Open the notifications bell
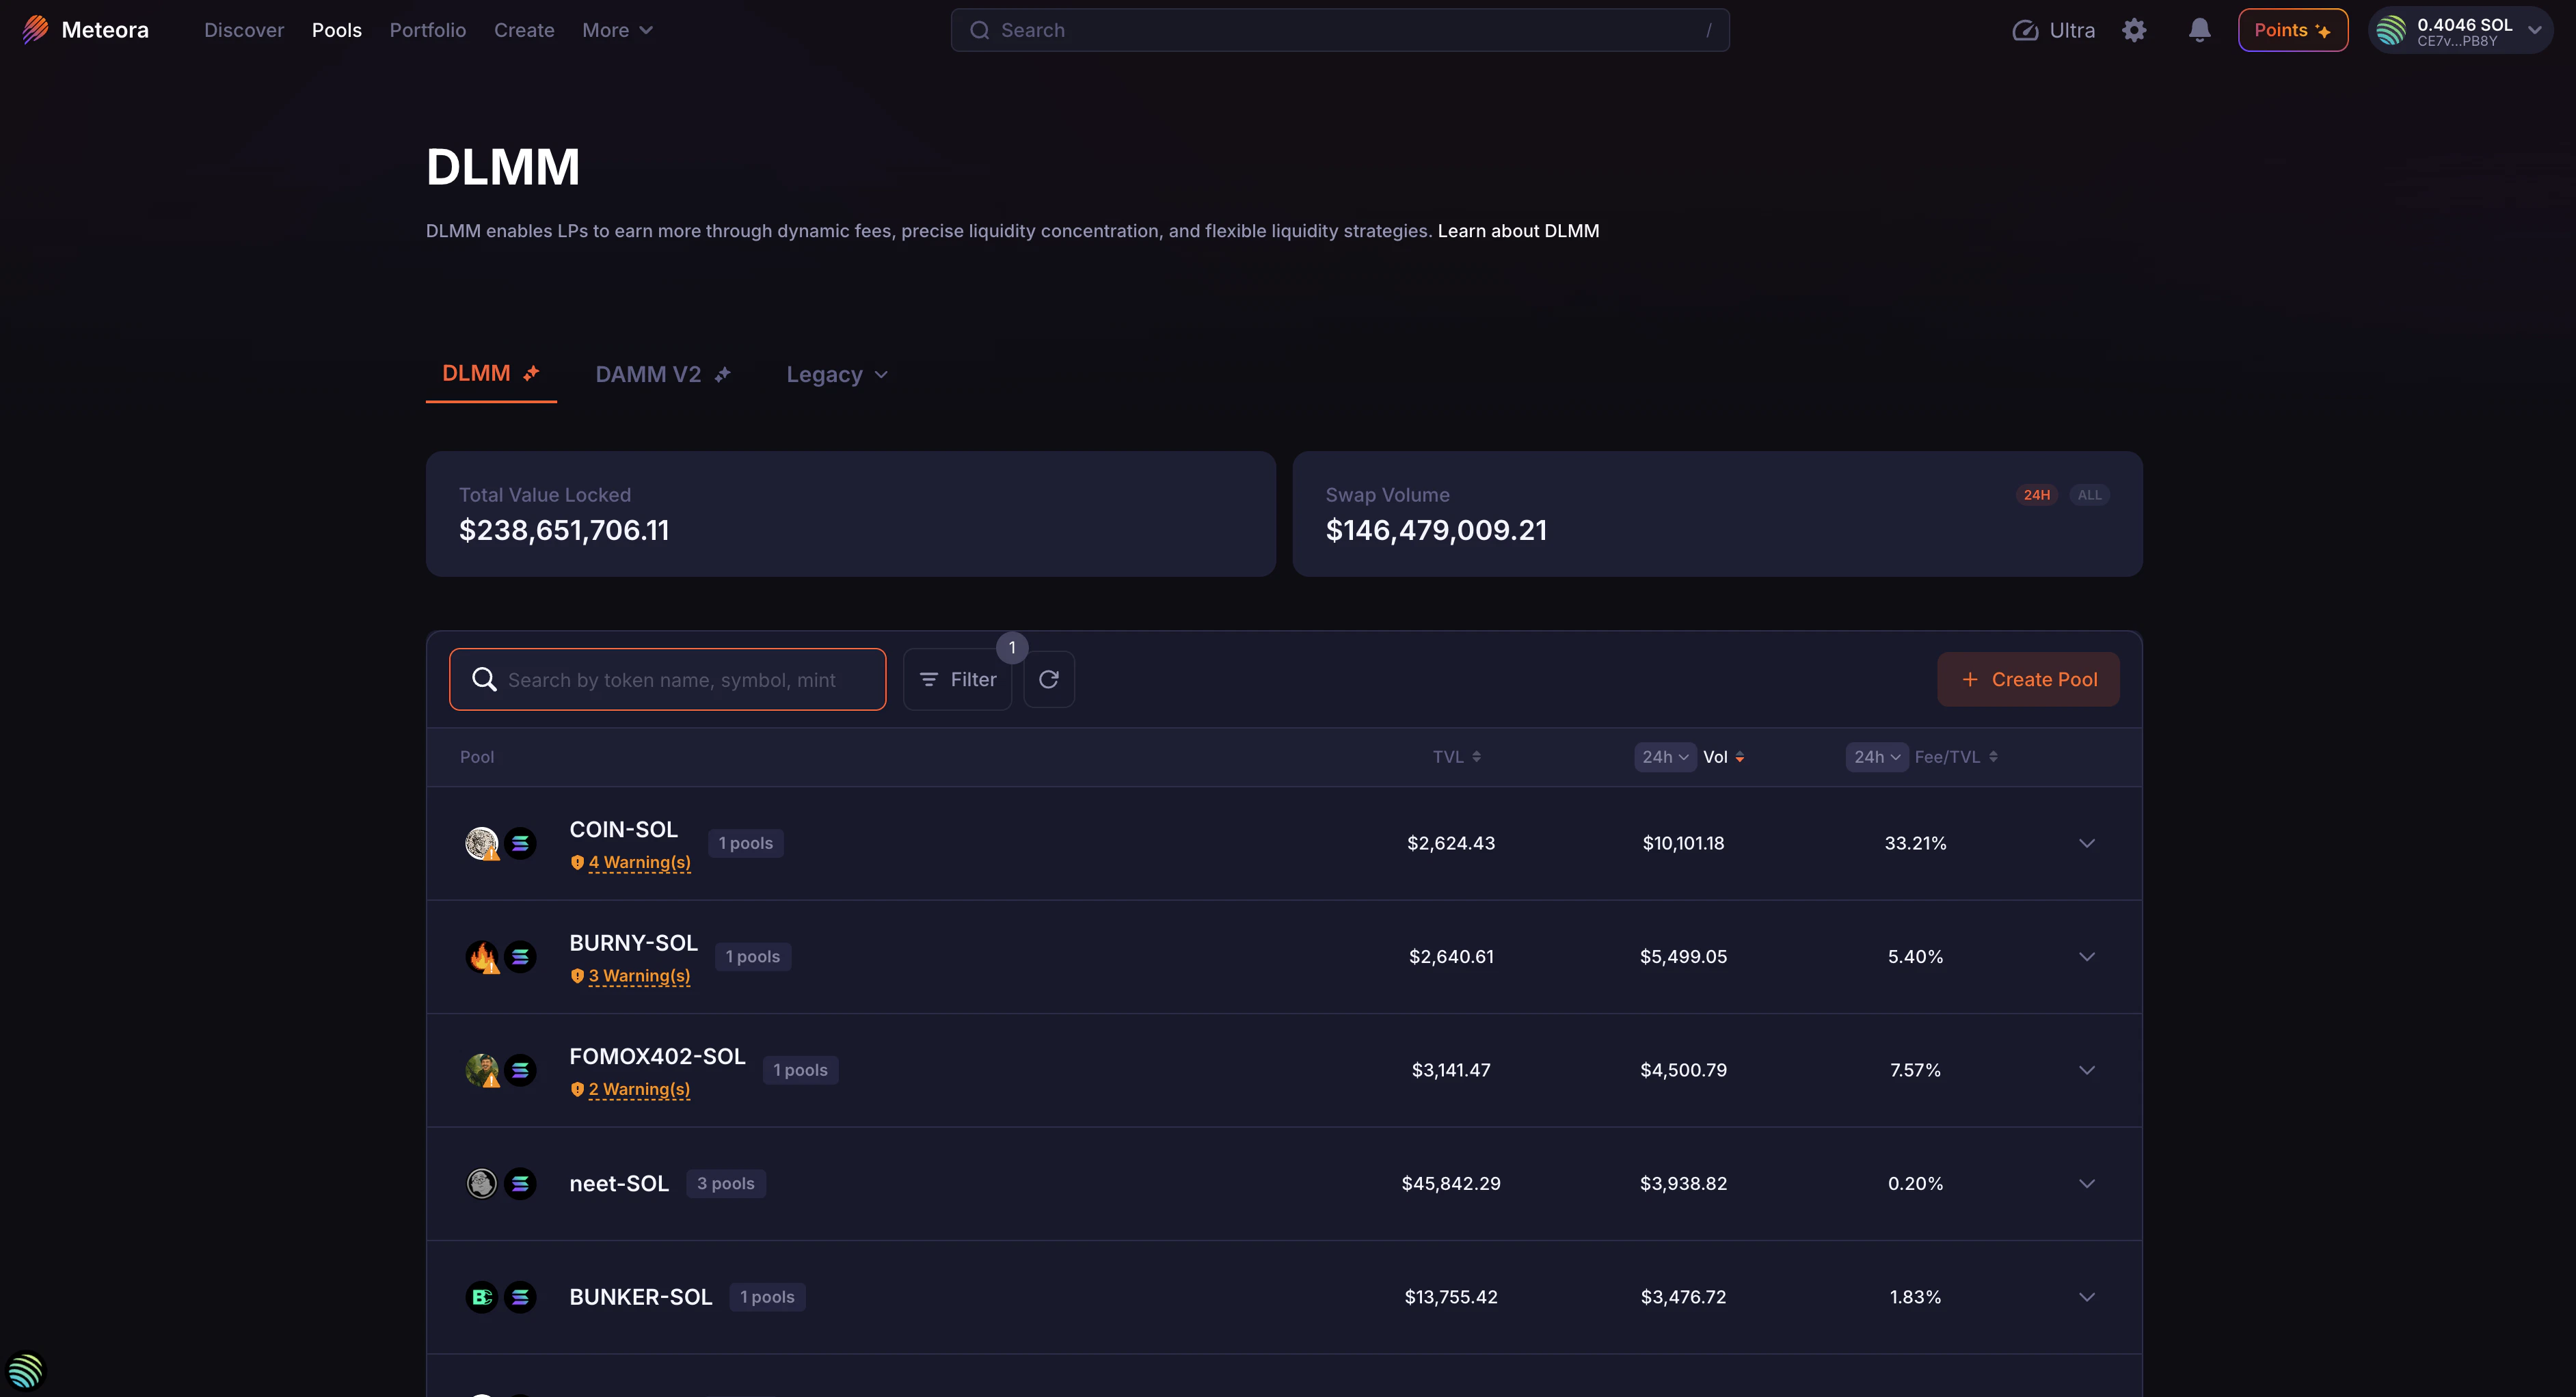The width and height of the screenshot is (2576, 1397). [2199, 30]
